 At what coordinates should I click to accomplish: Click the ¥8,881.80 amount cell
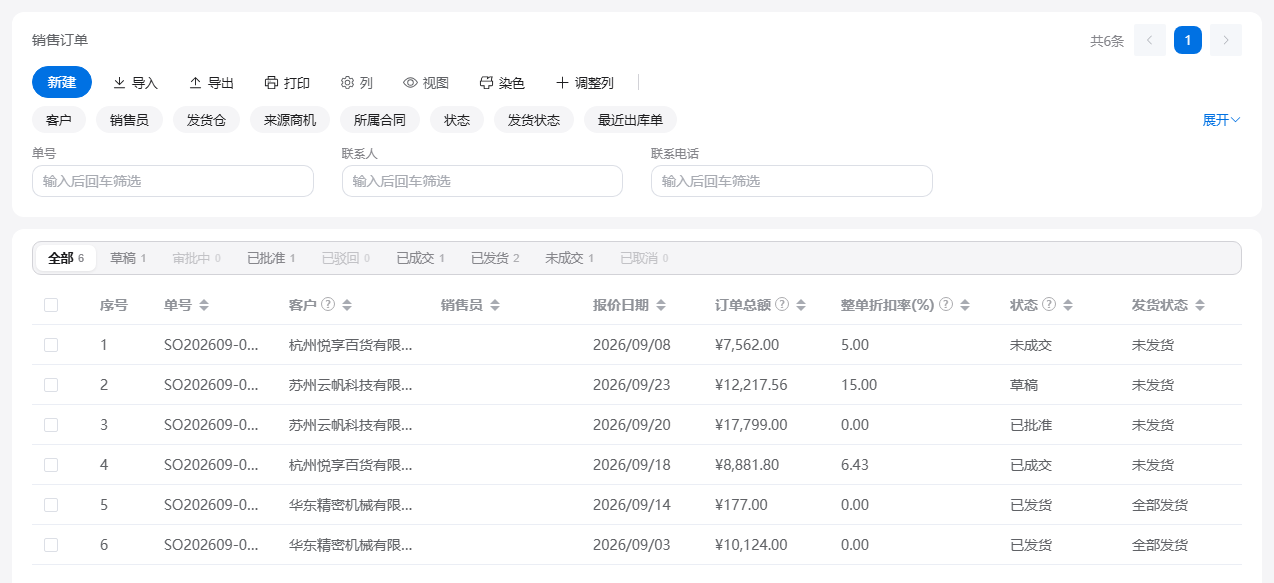point(747,465)
